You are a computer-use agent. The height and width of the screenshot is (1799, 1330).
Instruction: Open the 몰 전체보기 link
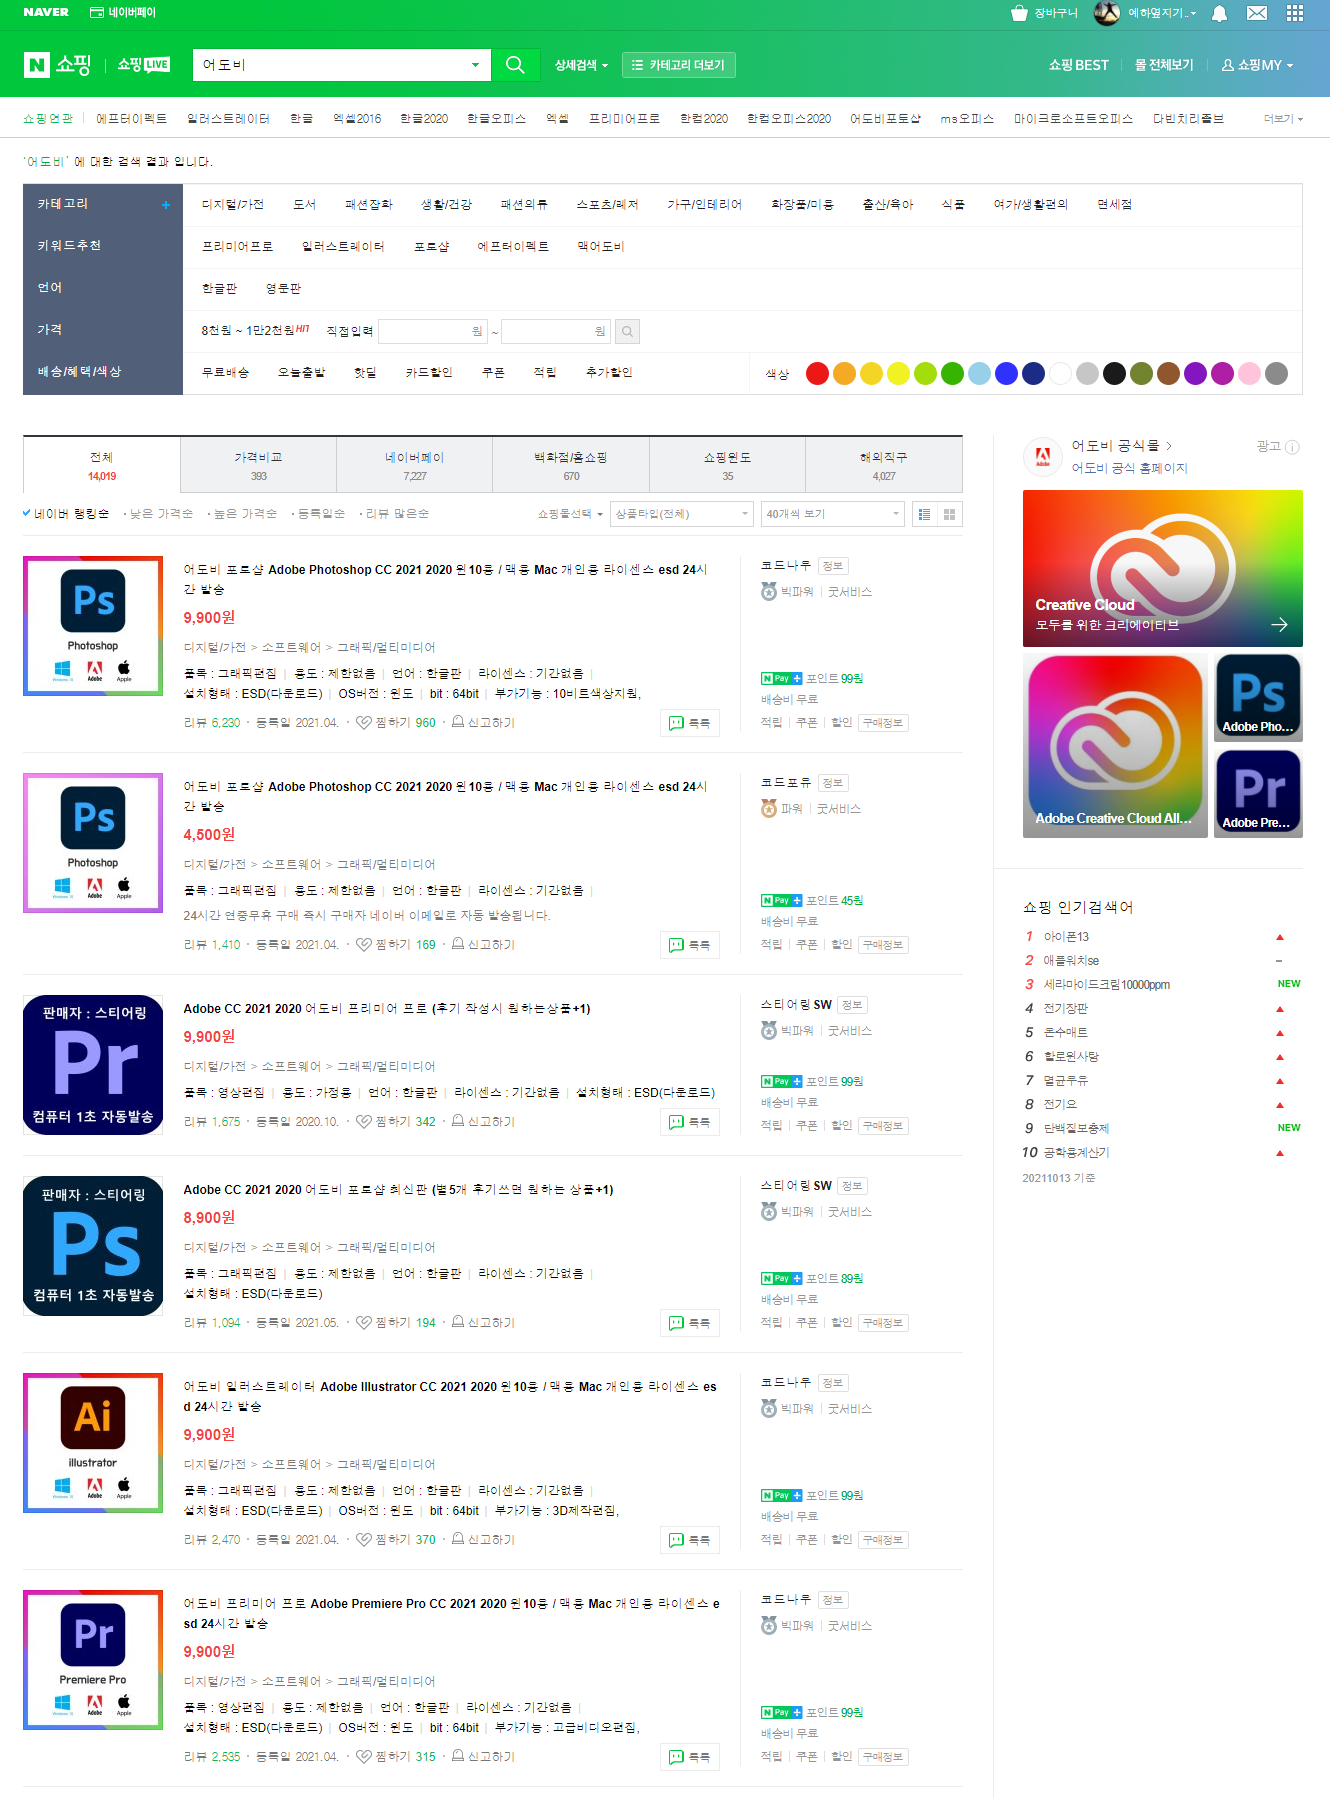pyautogui.click(x=1164, y=65)
